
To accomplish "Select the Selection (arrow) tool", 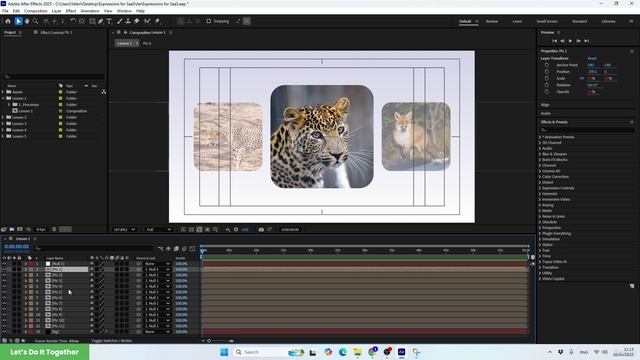I will (18, 21).
